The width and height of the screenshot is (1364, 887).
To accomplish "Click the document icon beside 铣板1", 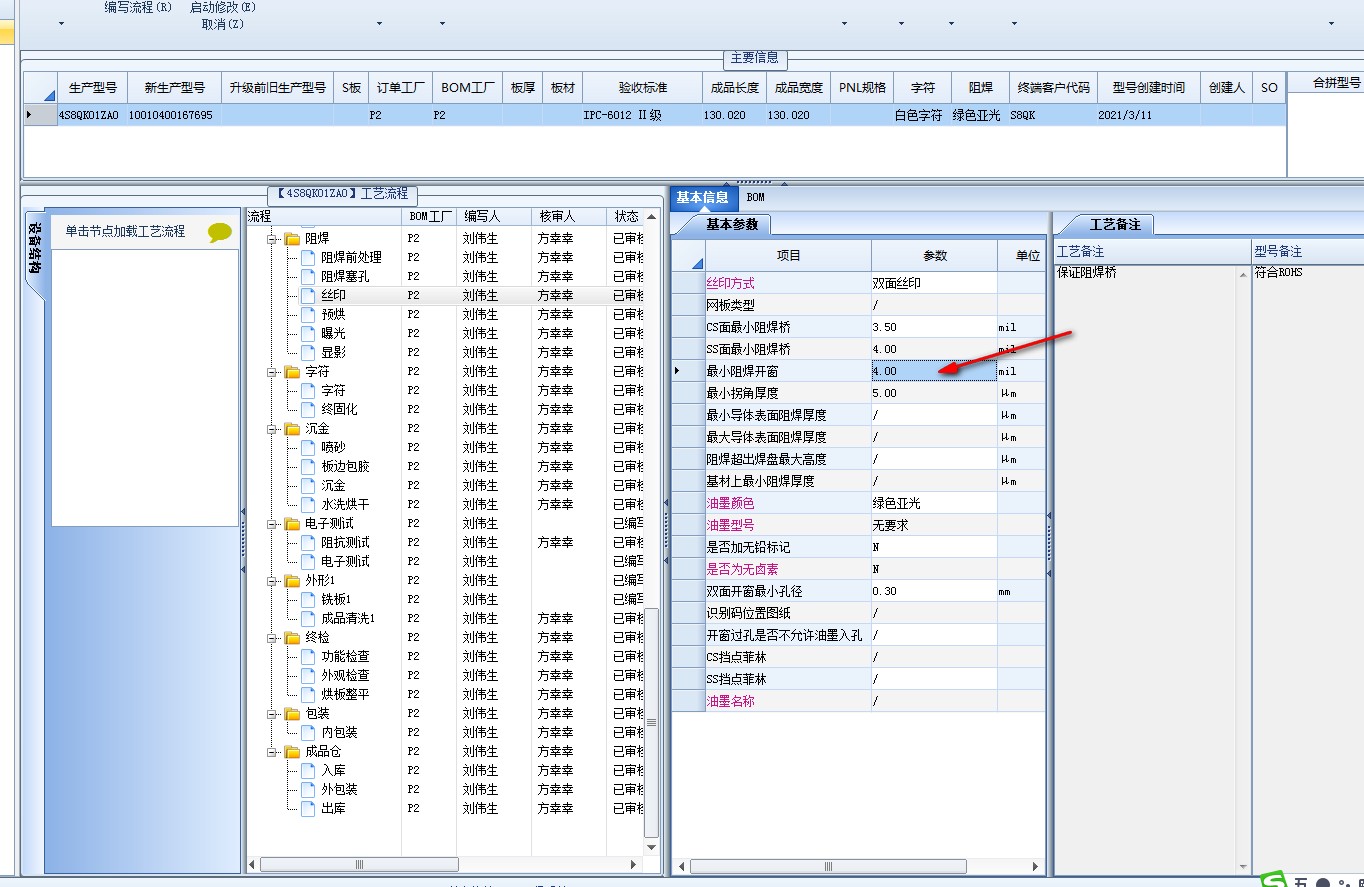I will pyautogui.click(x=308, y=600).
